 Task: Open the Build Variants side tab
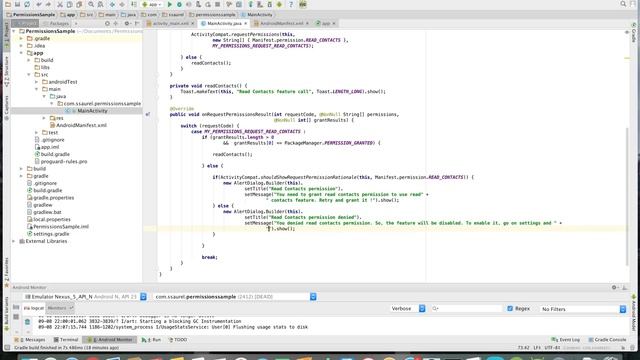(7, 312)
